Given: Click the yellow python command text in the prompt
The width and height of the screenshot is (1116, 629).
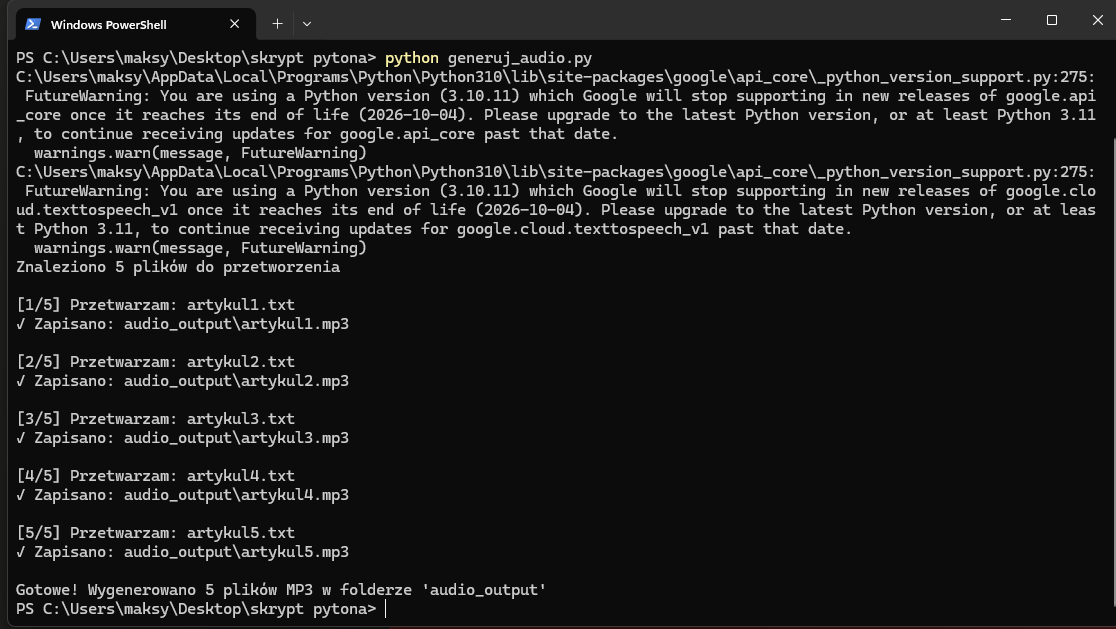Looking at the screenshot, I should tap(413, 57).
